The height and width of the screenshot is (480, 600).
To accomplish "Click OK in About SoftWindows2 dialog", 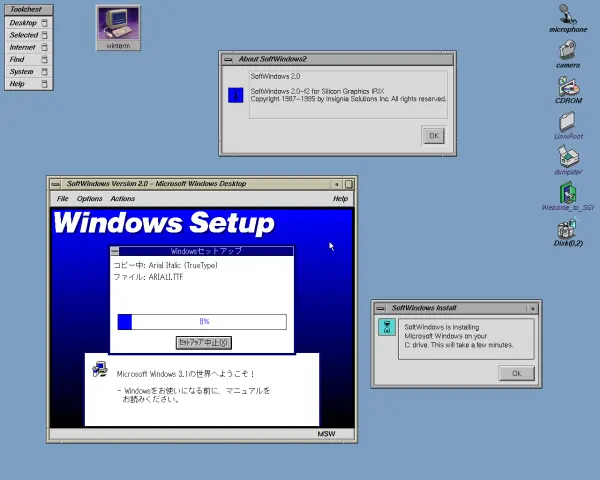I will 434,136.
